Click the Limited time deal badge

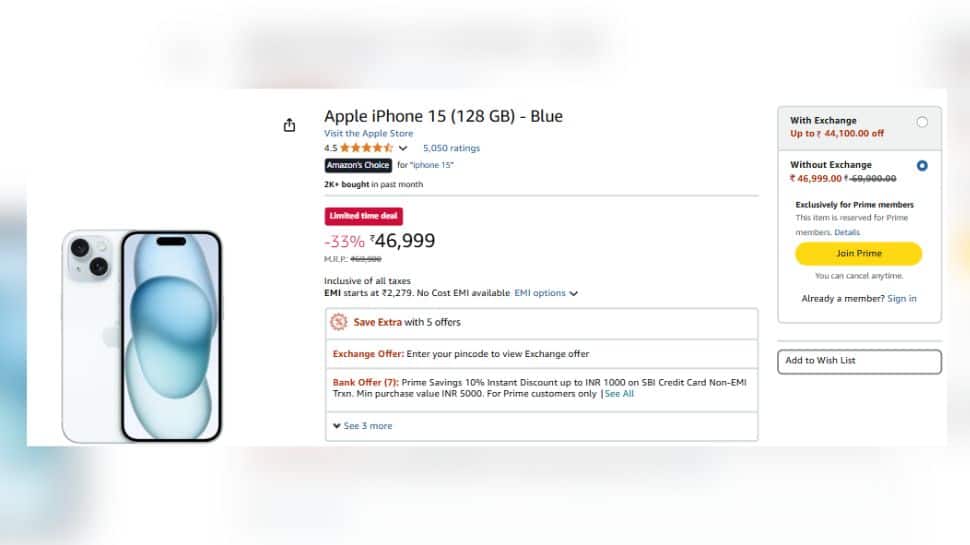(x=364, y=216)
